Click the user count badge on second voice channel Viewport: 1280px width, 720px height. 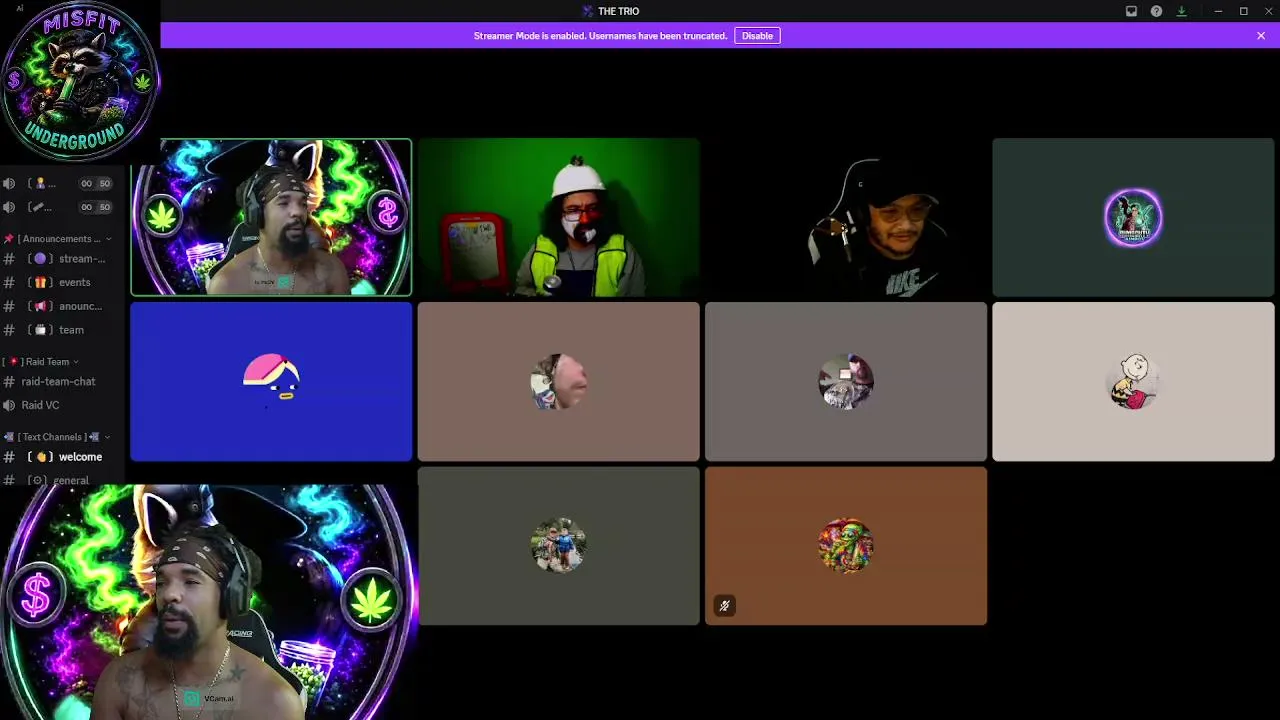click(x=95, y=207)
